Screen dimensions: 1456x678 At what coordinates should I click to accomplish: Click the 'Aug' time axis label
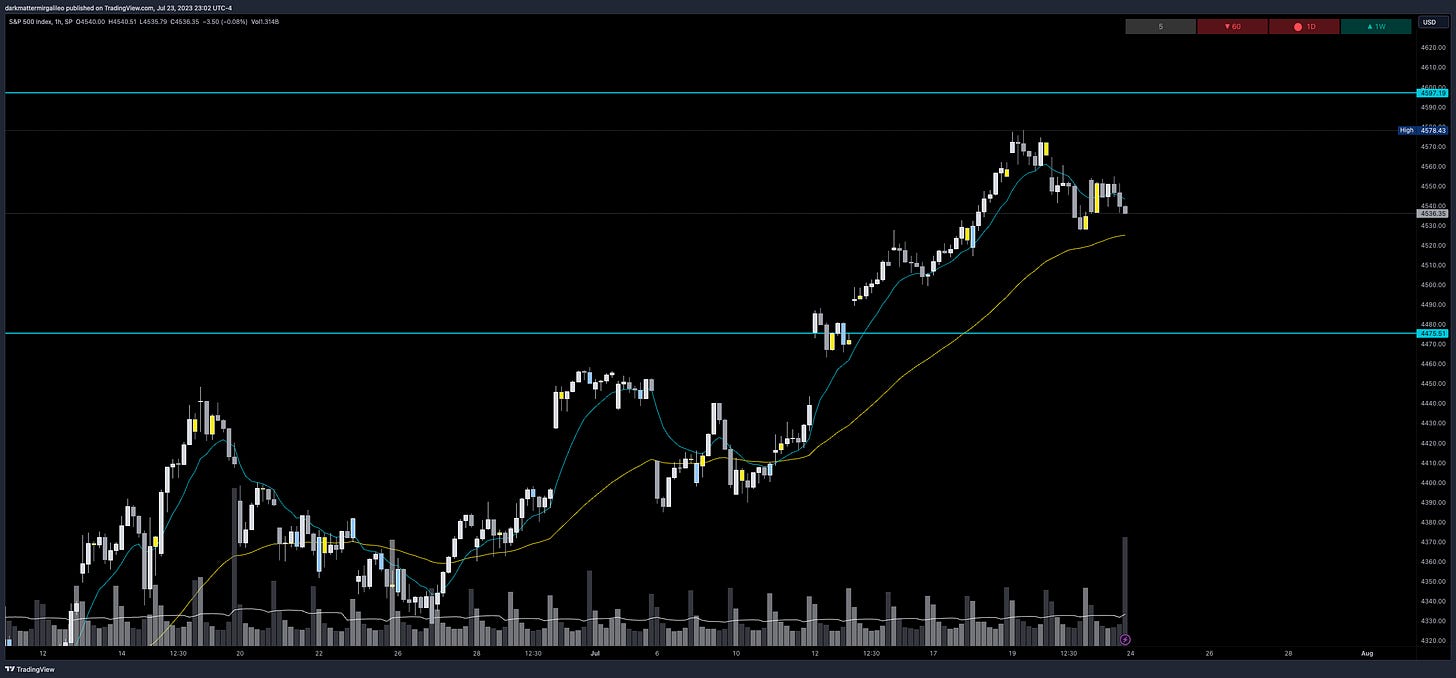coord(1367,652)
